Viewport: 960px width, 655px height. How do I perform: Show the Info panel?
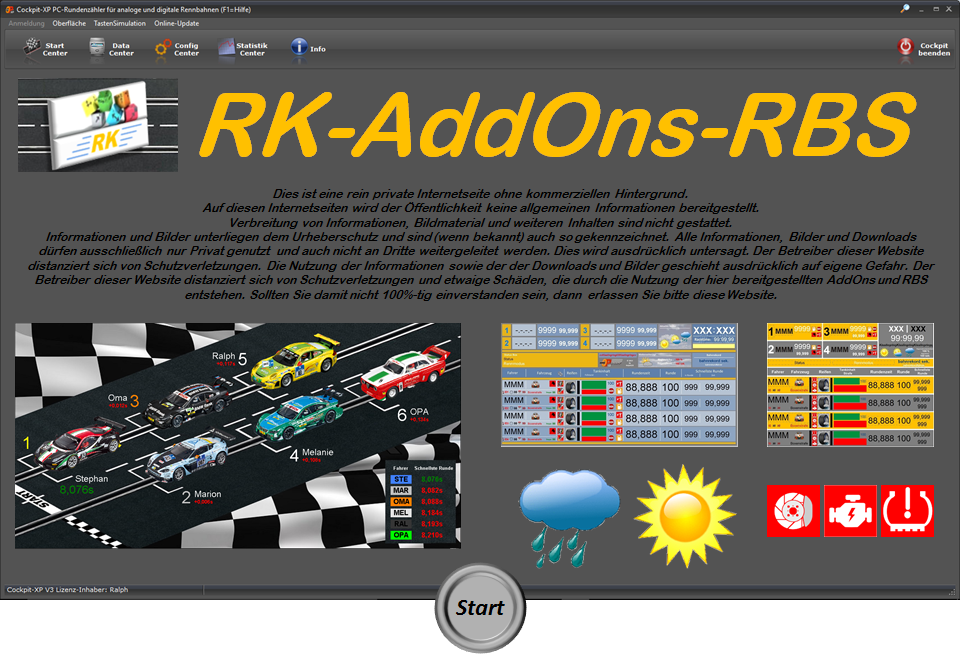click(x=309, y=49)
